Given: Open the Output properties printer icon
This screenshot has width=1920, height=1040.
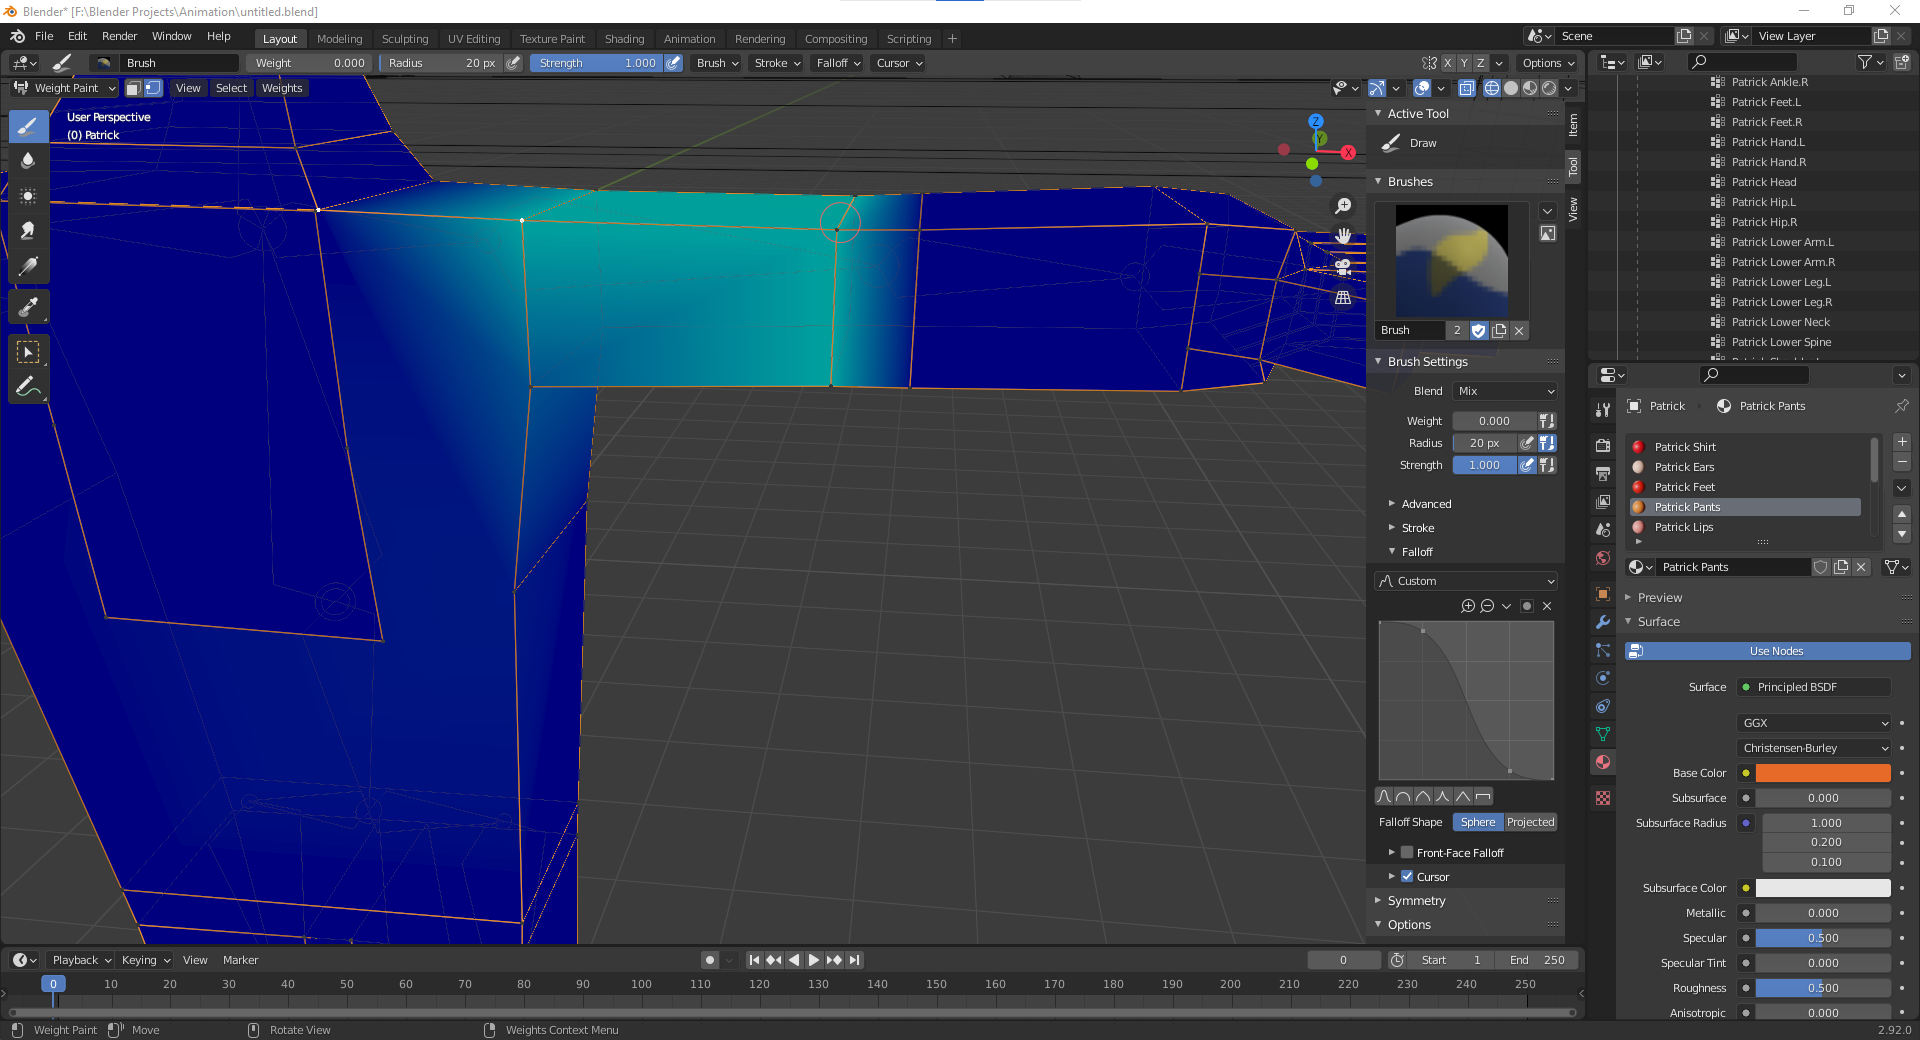Looking at the screenshot, I should (x=1603, y=474).
